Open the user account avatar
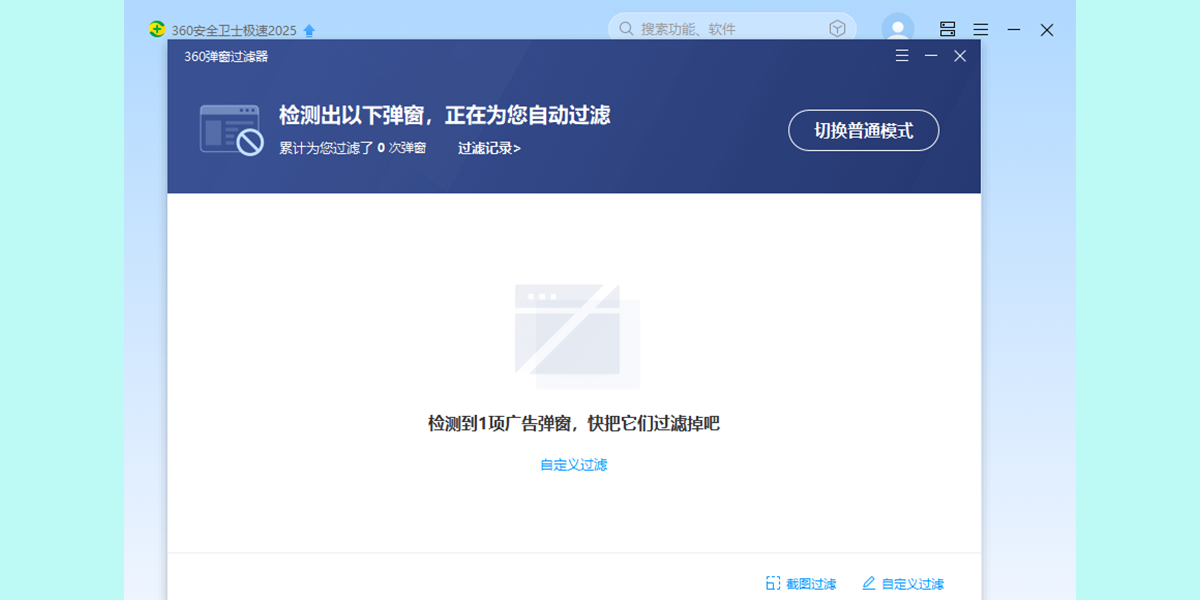This screenshot has height=600, width=1200. pyautogui.click(x=897, y=28)
